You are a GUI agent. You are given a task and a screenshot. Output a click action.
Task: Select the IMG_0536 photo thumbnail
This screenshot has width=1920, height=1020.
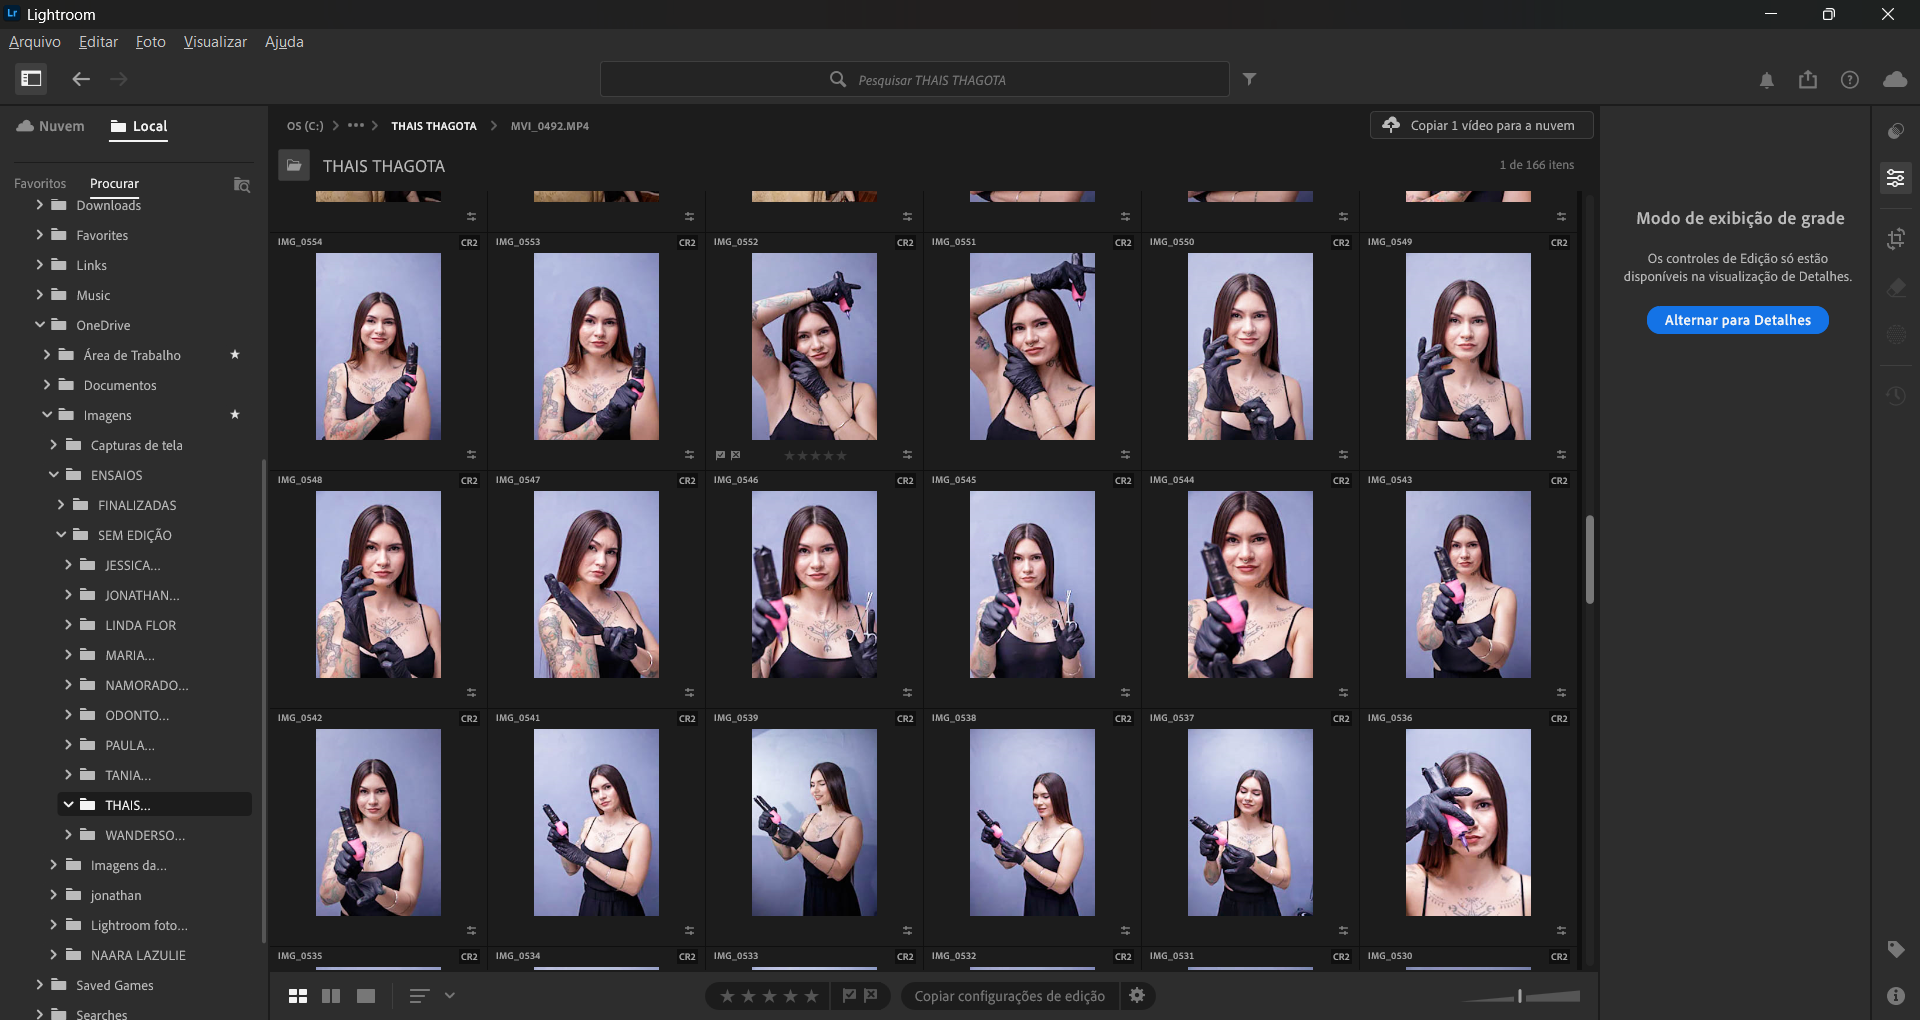pos(1467,822)
